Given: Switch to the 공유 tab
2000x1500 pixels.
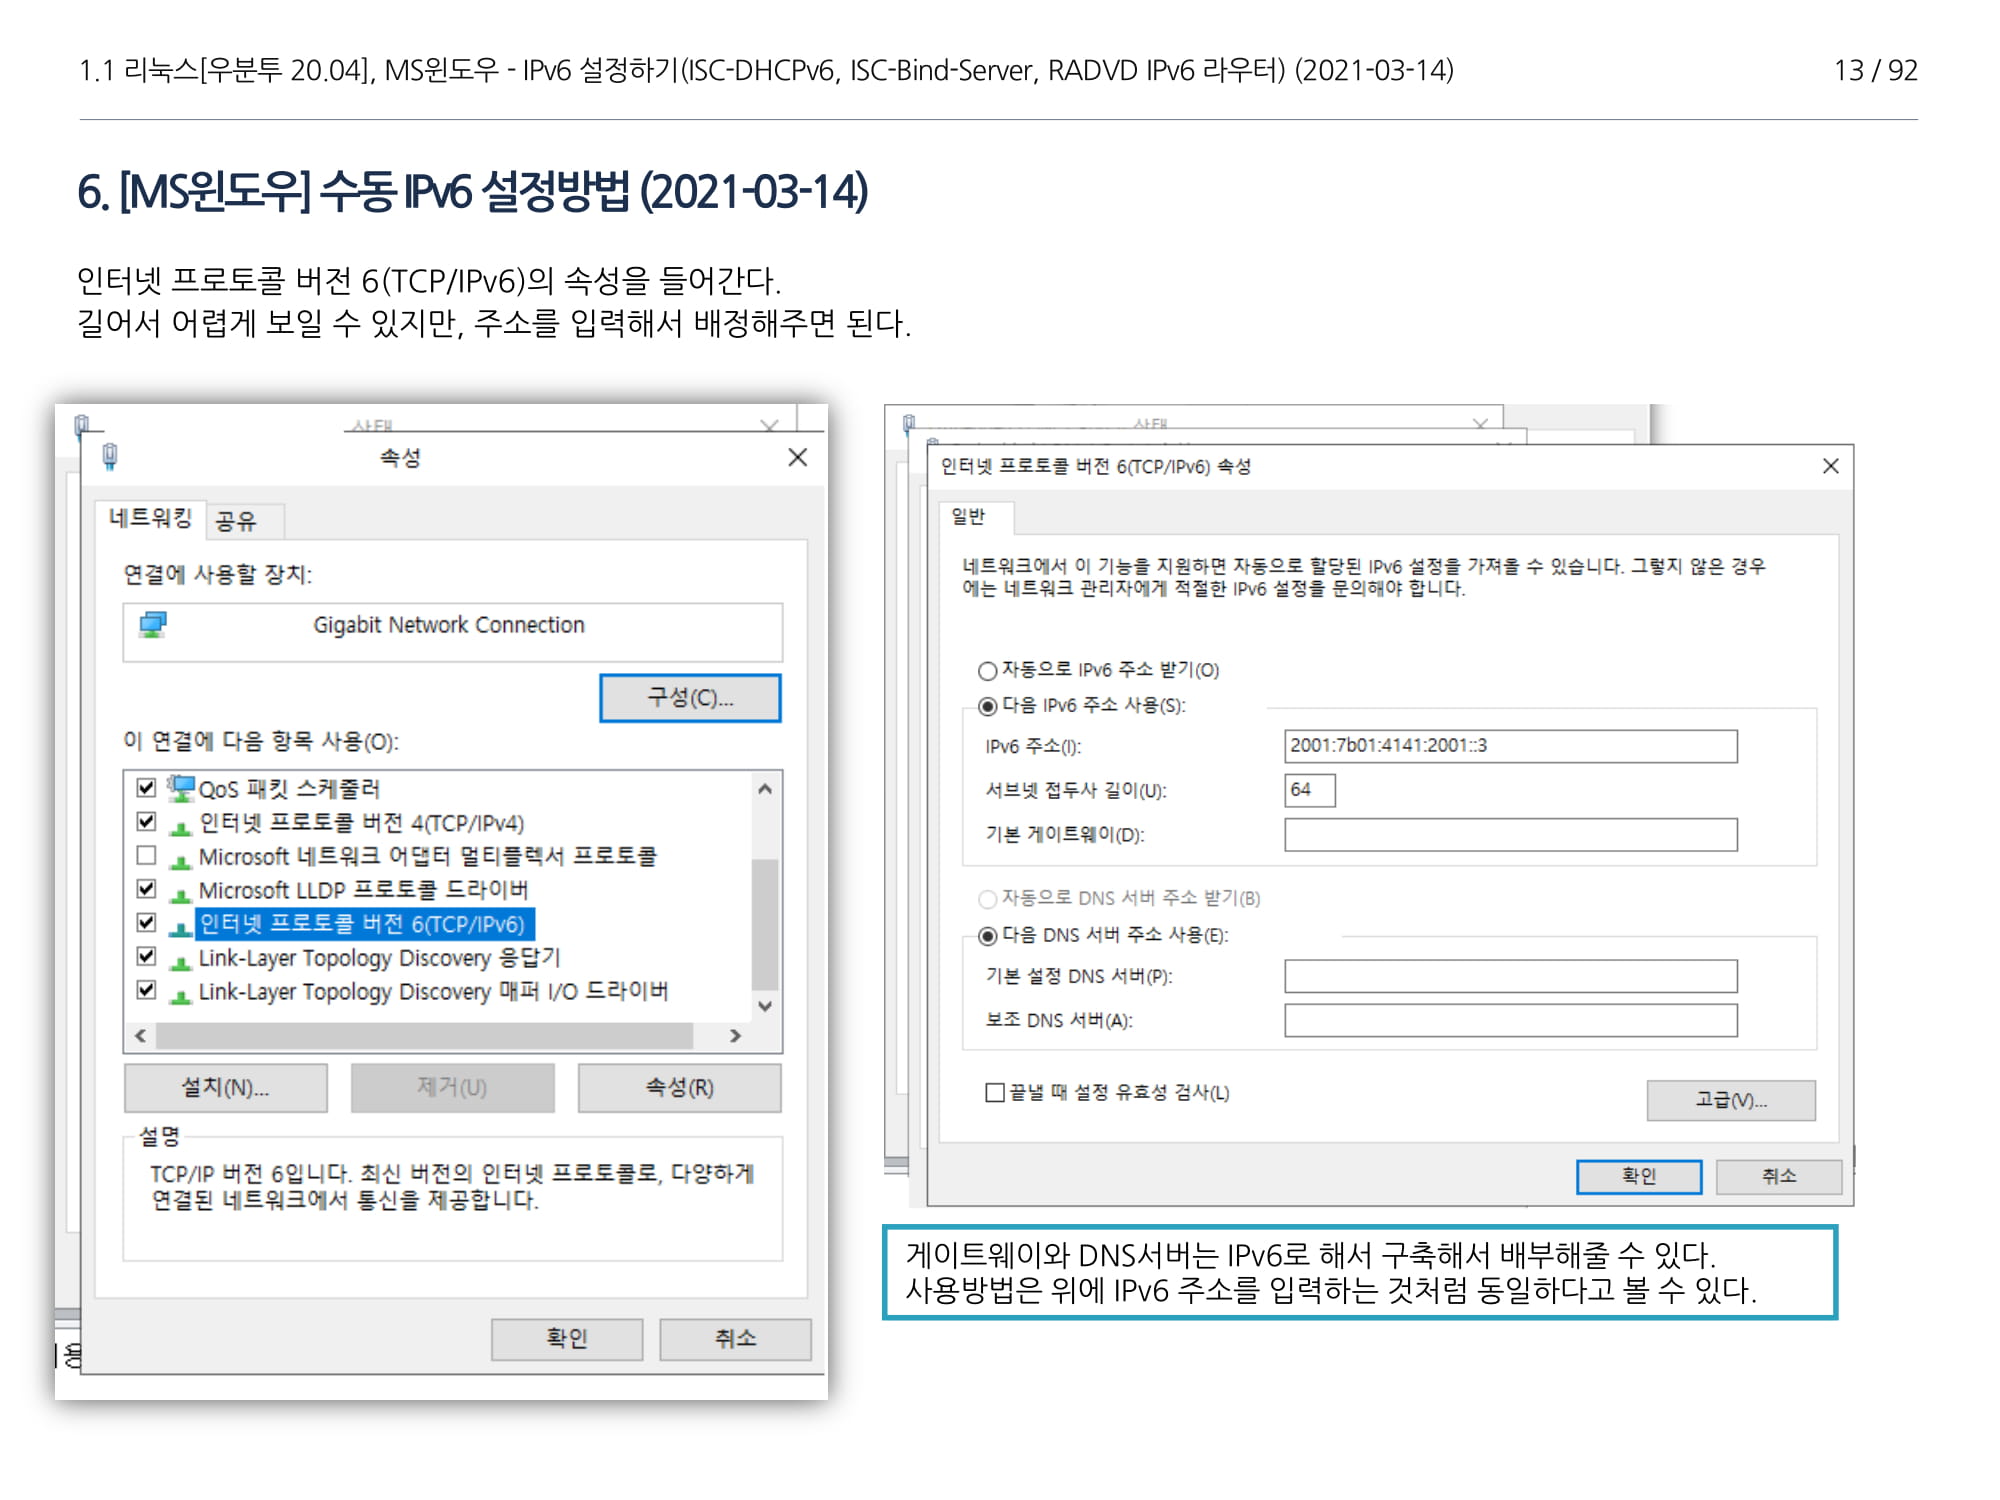Looking at the screenshot, I should (x=236, y=520).
